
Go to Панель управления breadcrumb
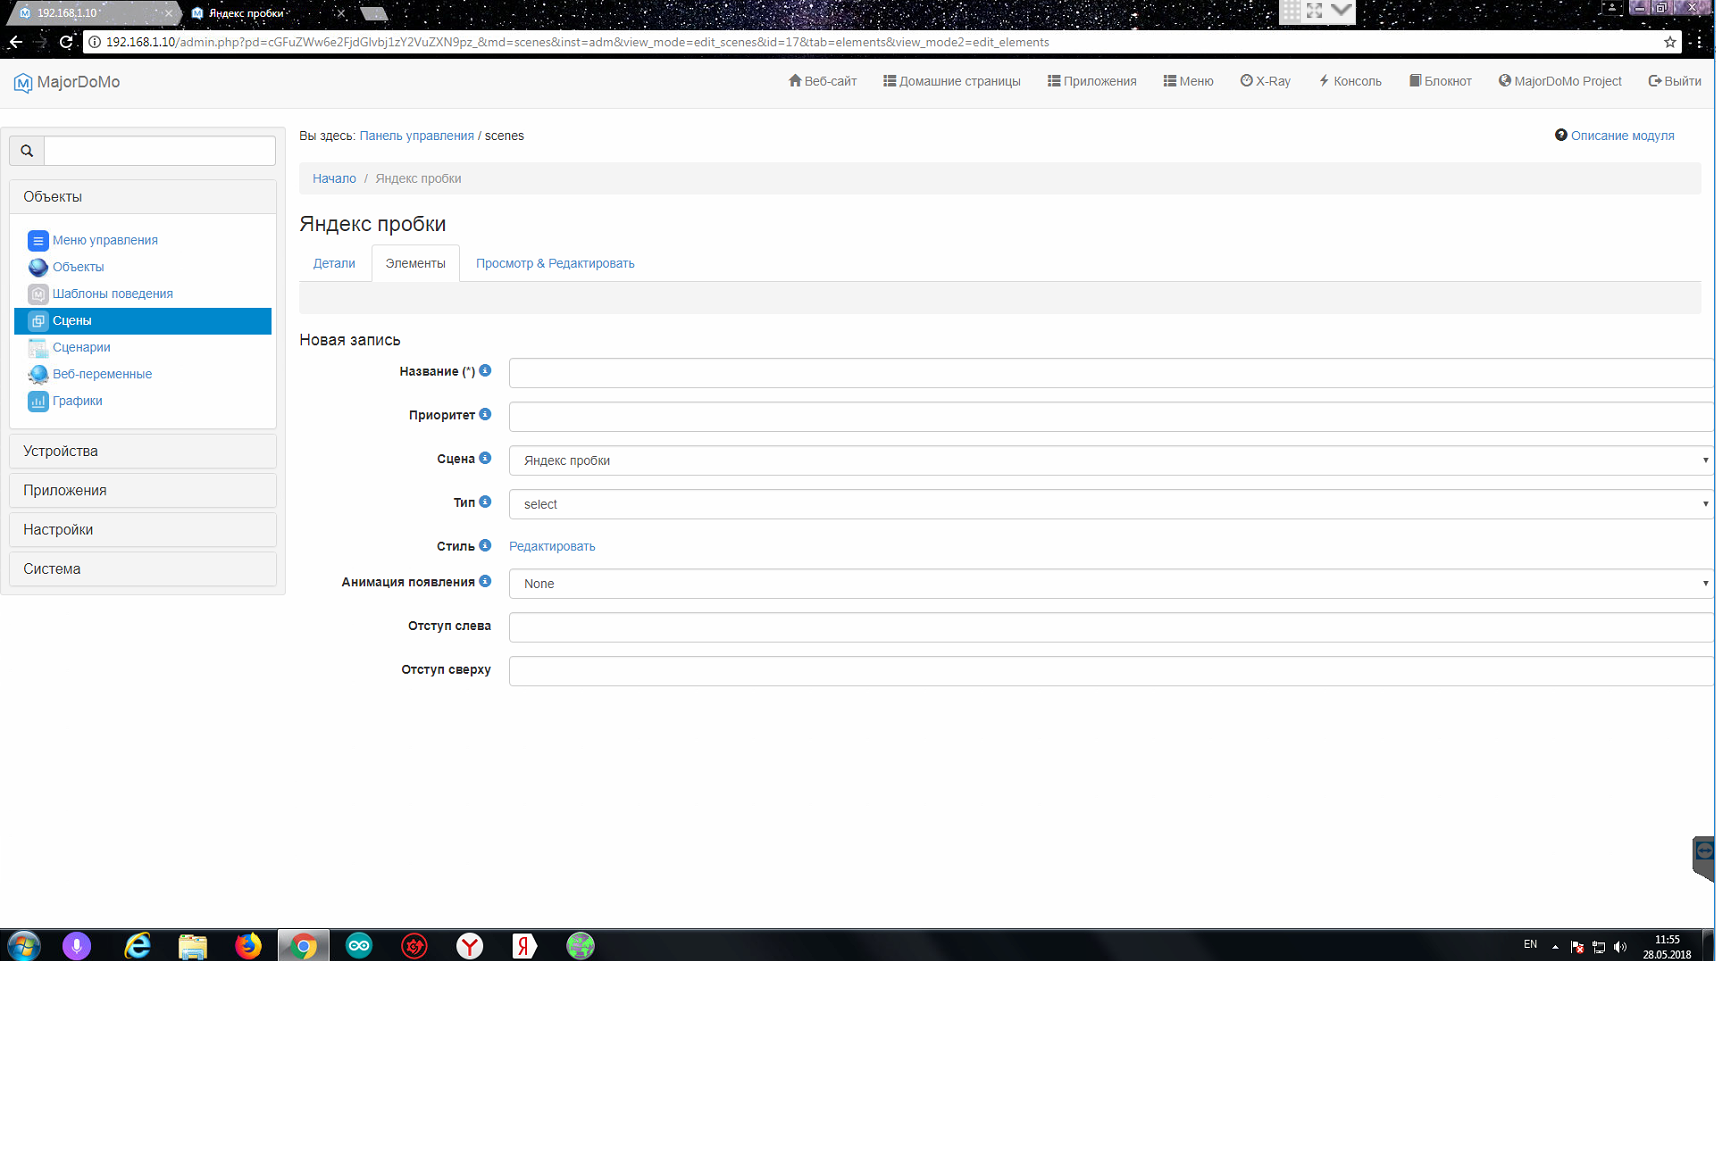point(417,136)
